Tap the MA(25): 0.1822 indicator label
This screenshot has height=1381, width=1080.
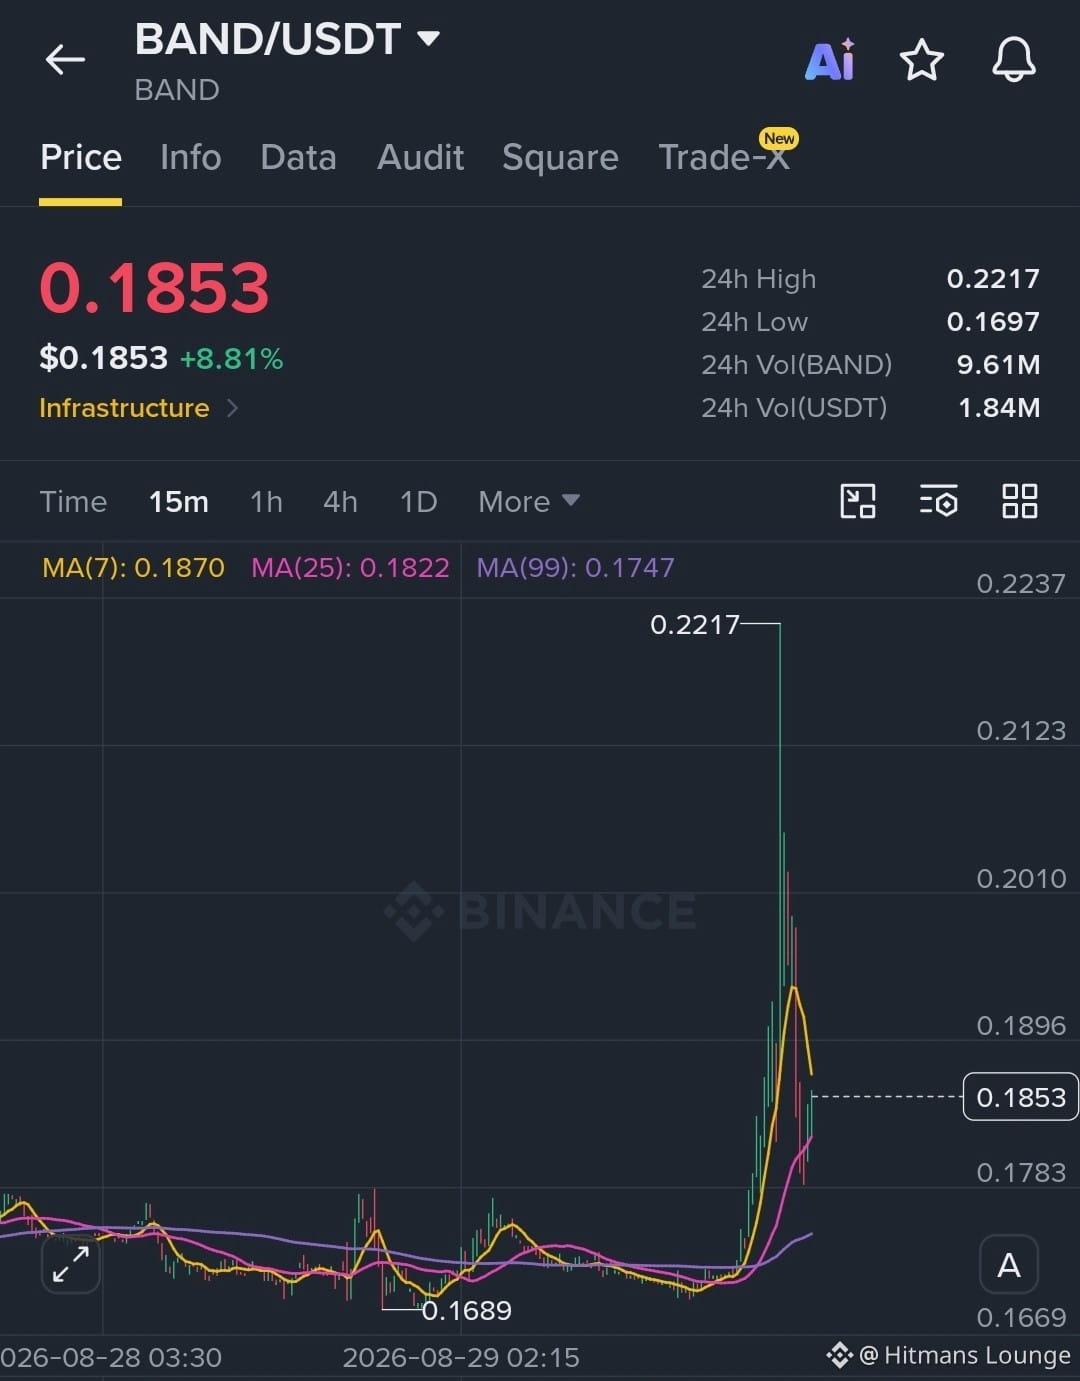pos(350,568)
